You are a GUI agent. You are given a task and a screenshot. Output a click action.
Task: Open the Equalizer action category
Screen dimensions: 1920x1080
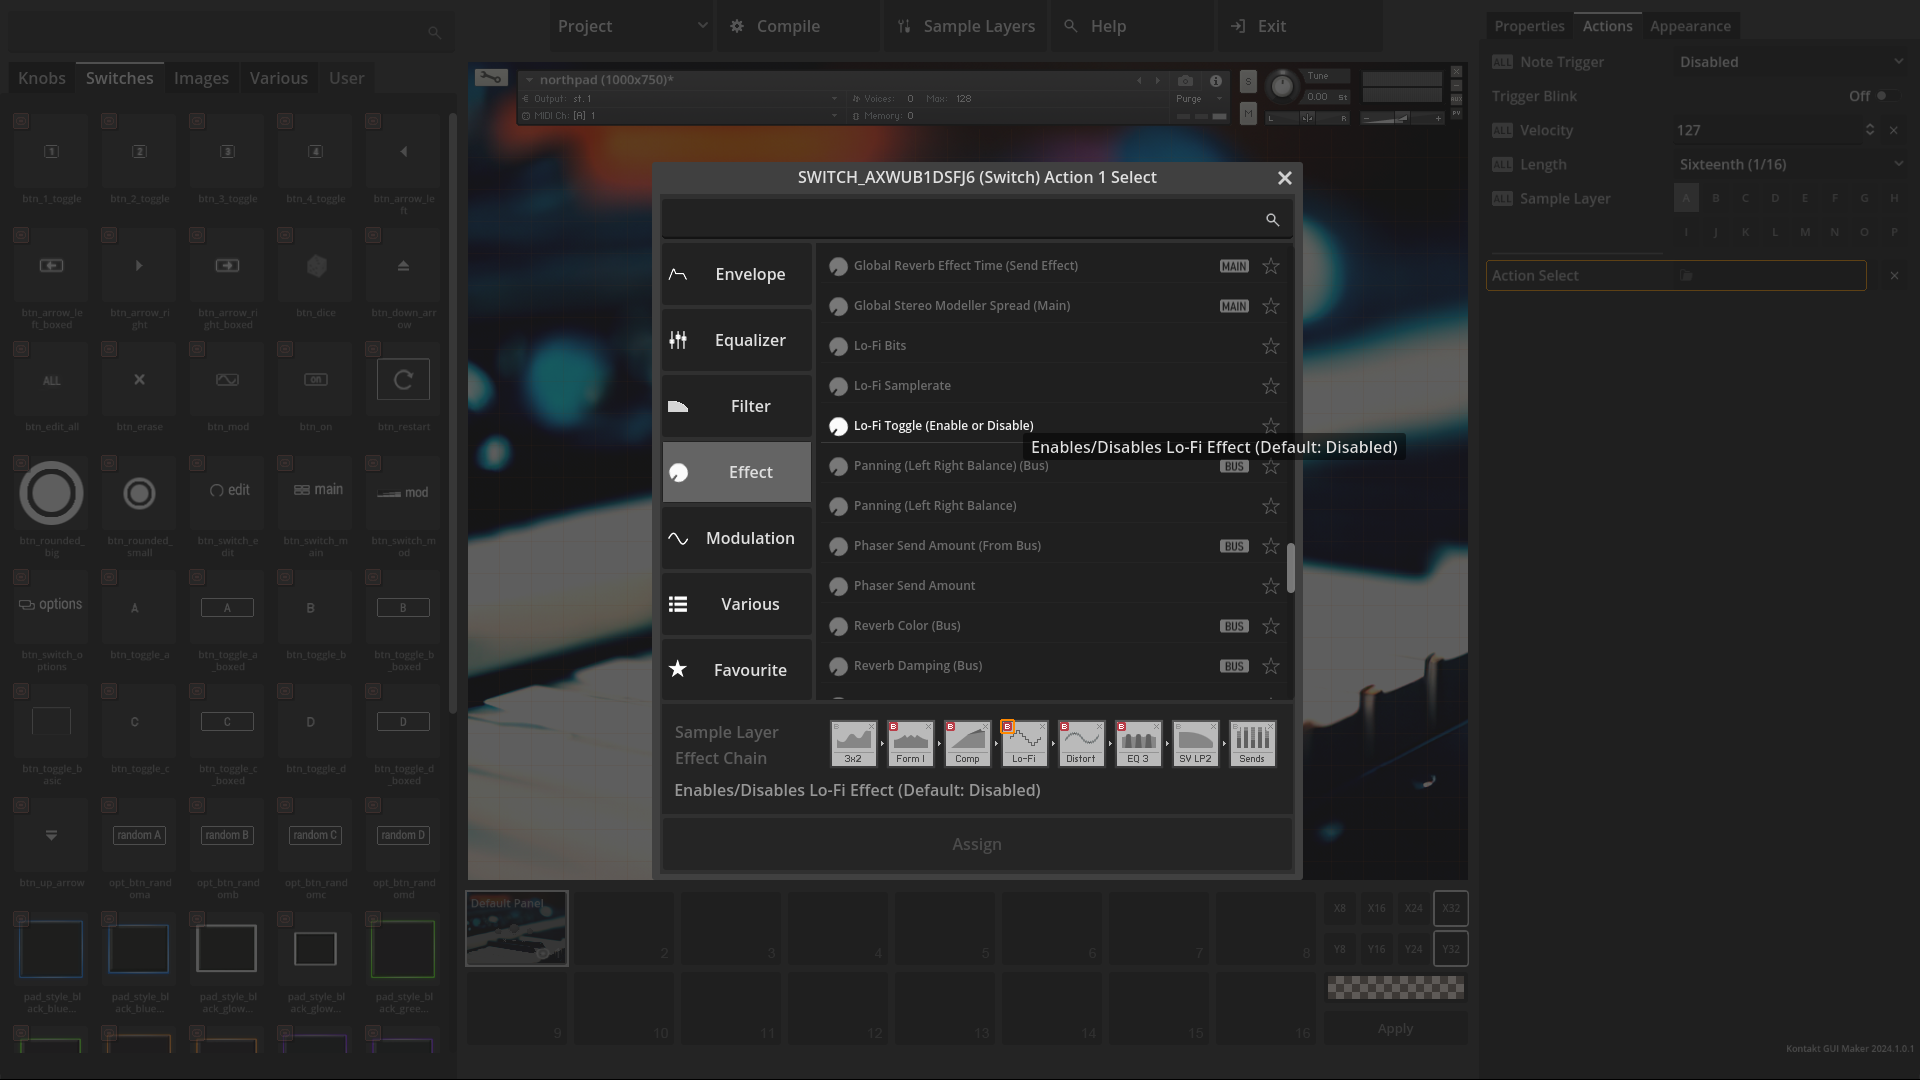point(736,340)
